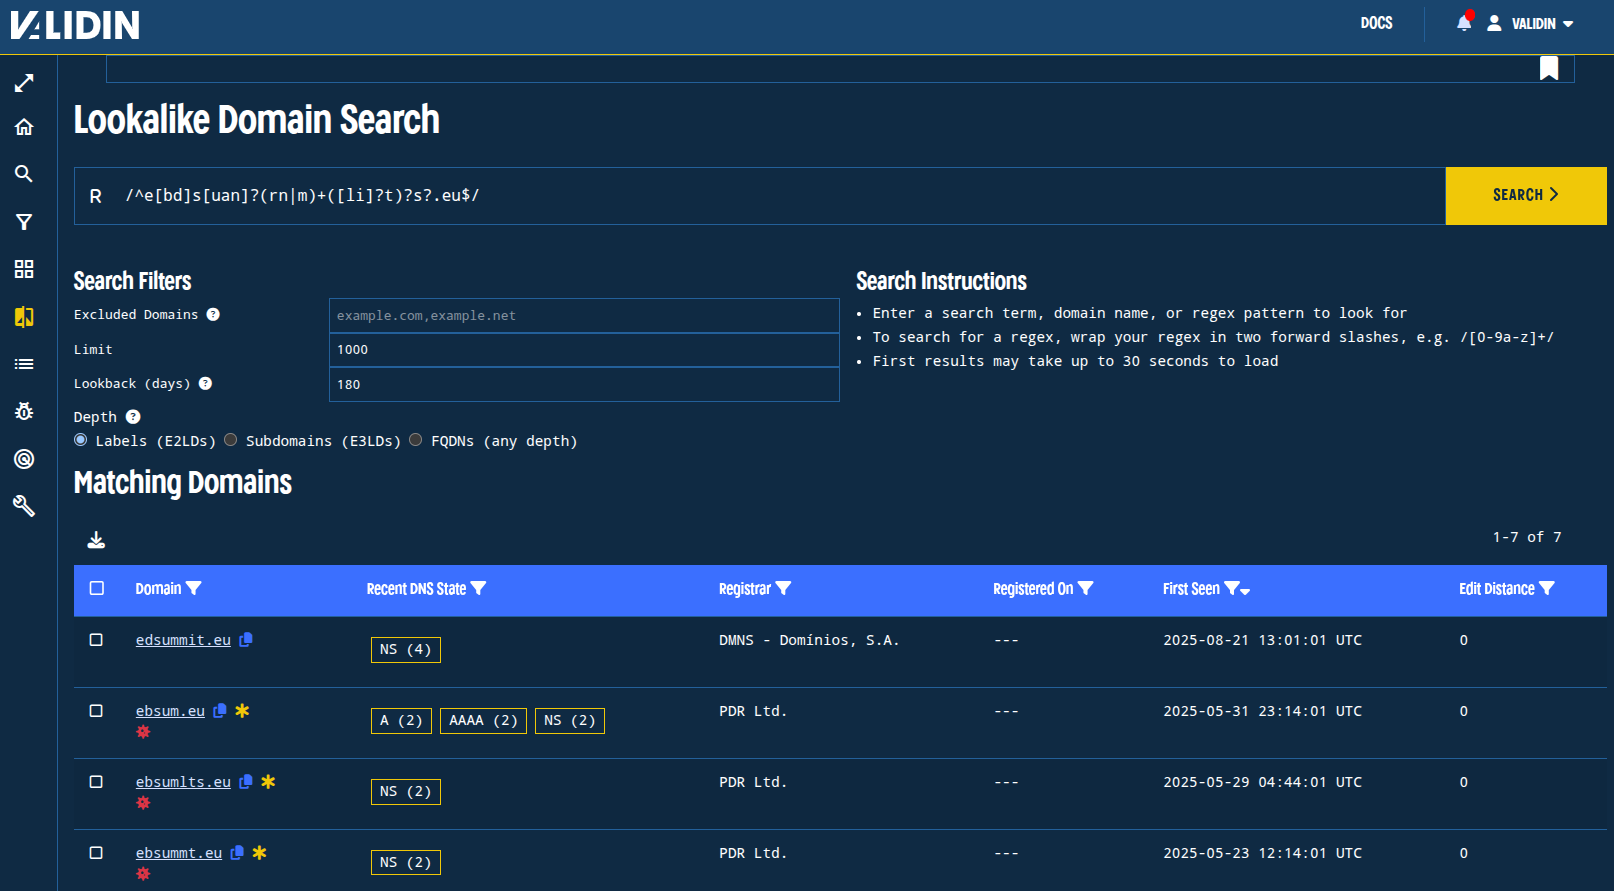Open the ebsum.eu domain link
1614x891 pixels.
point(170,711)
